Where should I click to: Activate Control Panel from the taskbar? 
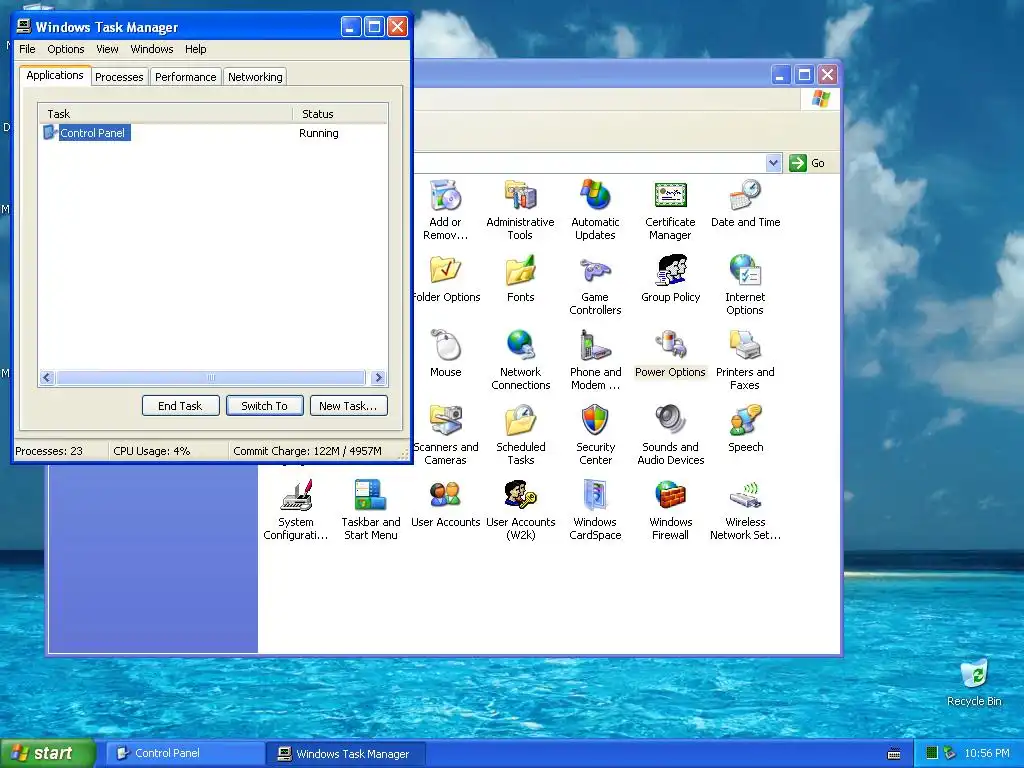(185, 753)
